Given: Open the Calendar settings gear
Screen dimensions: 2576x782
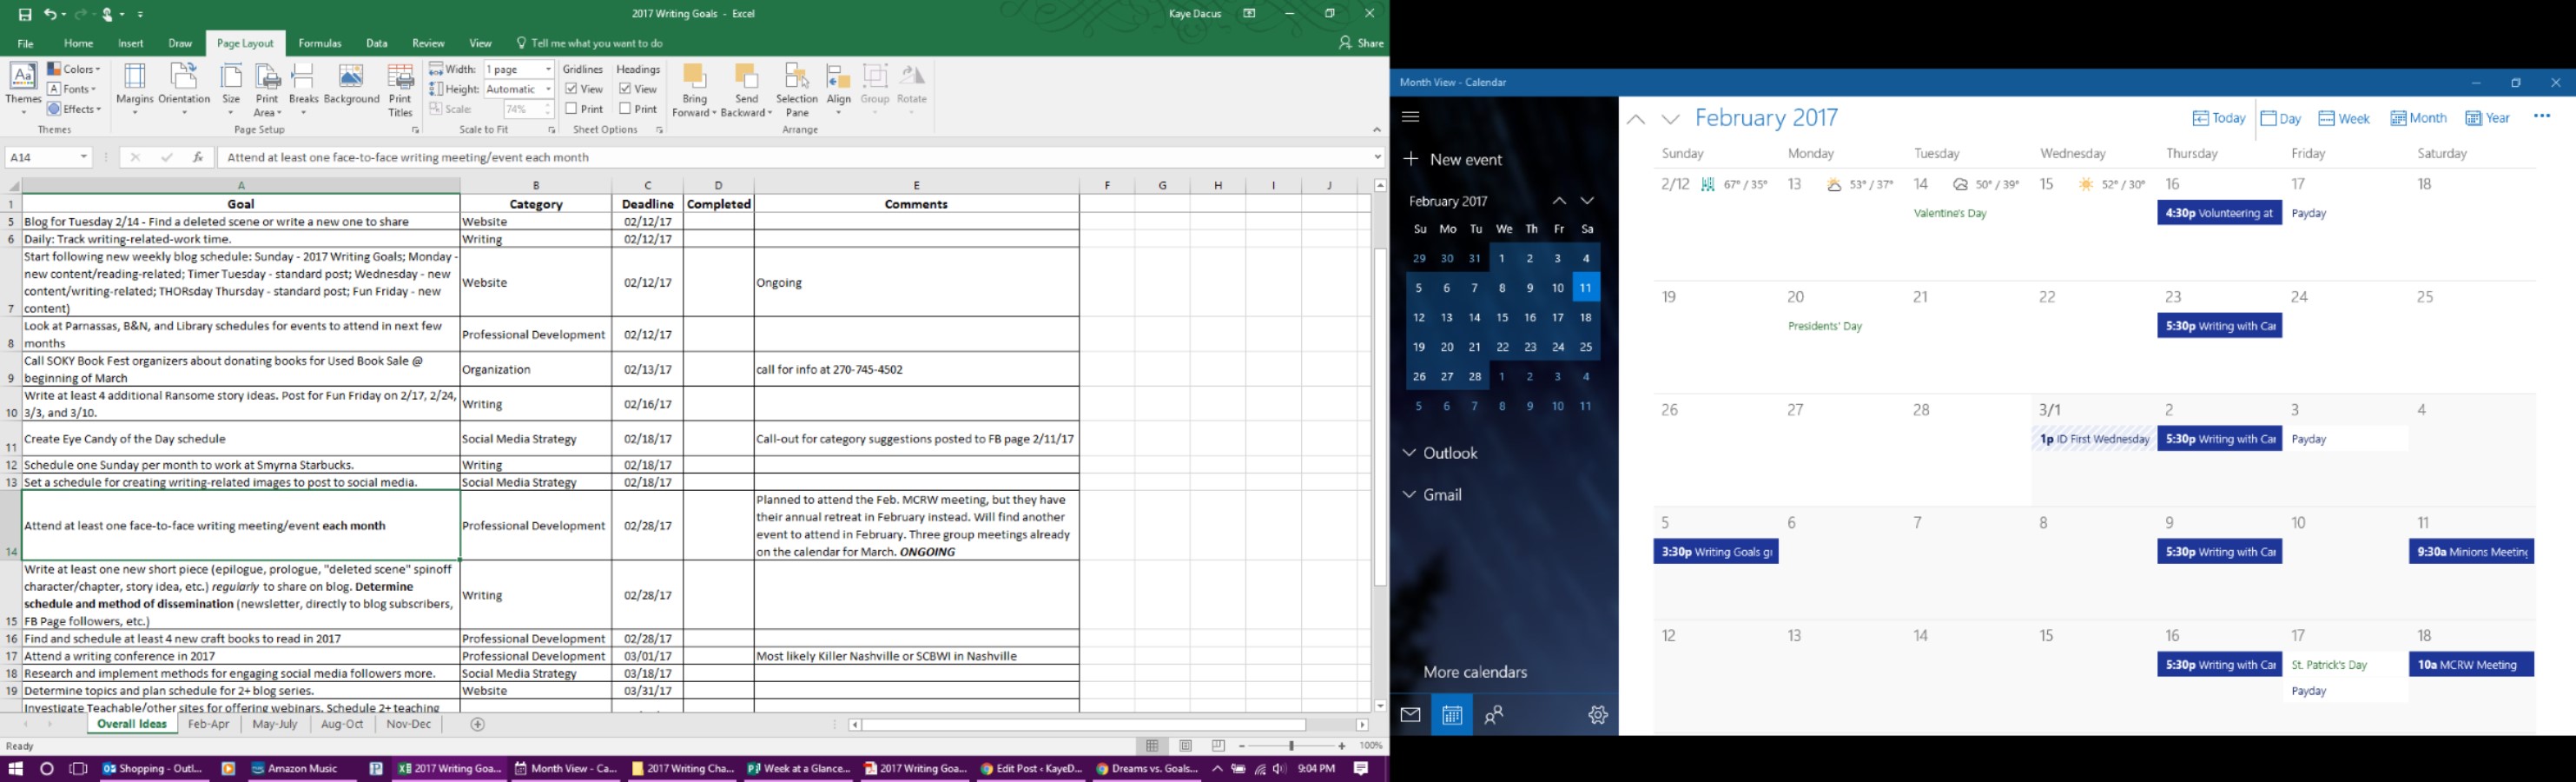Looking at the screenshot, I should point(1597,715).
